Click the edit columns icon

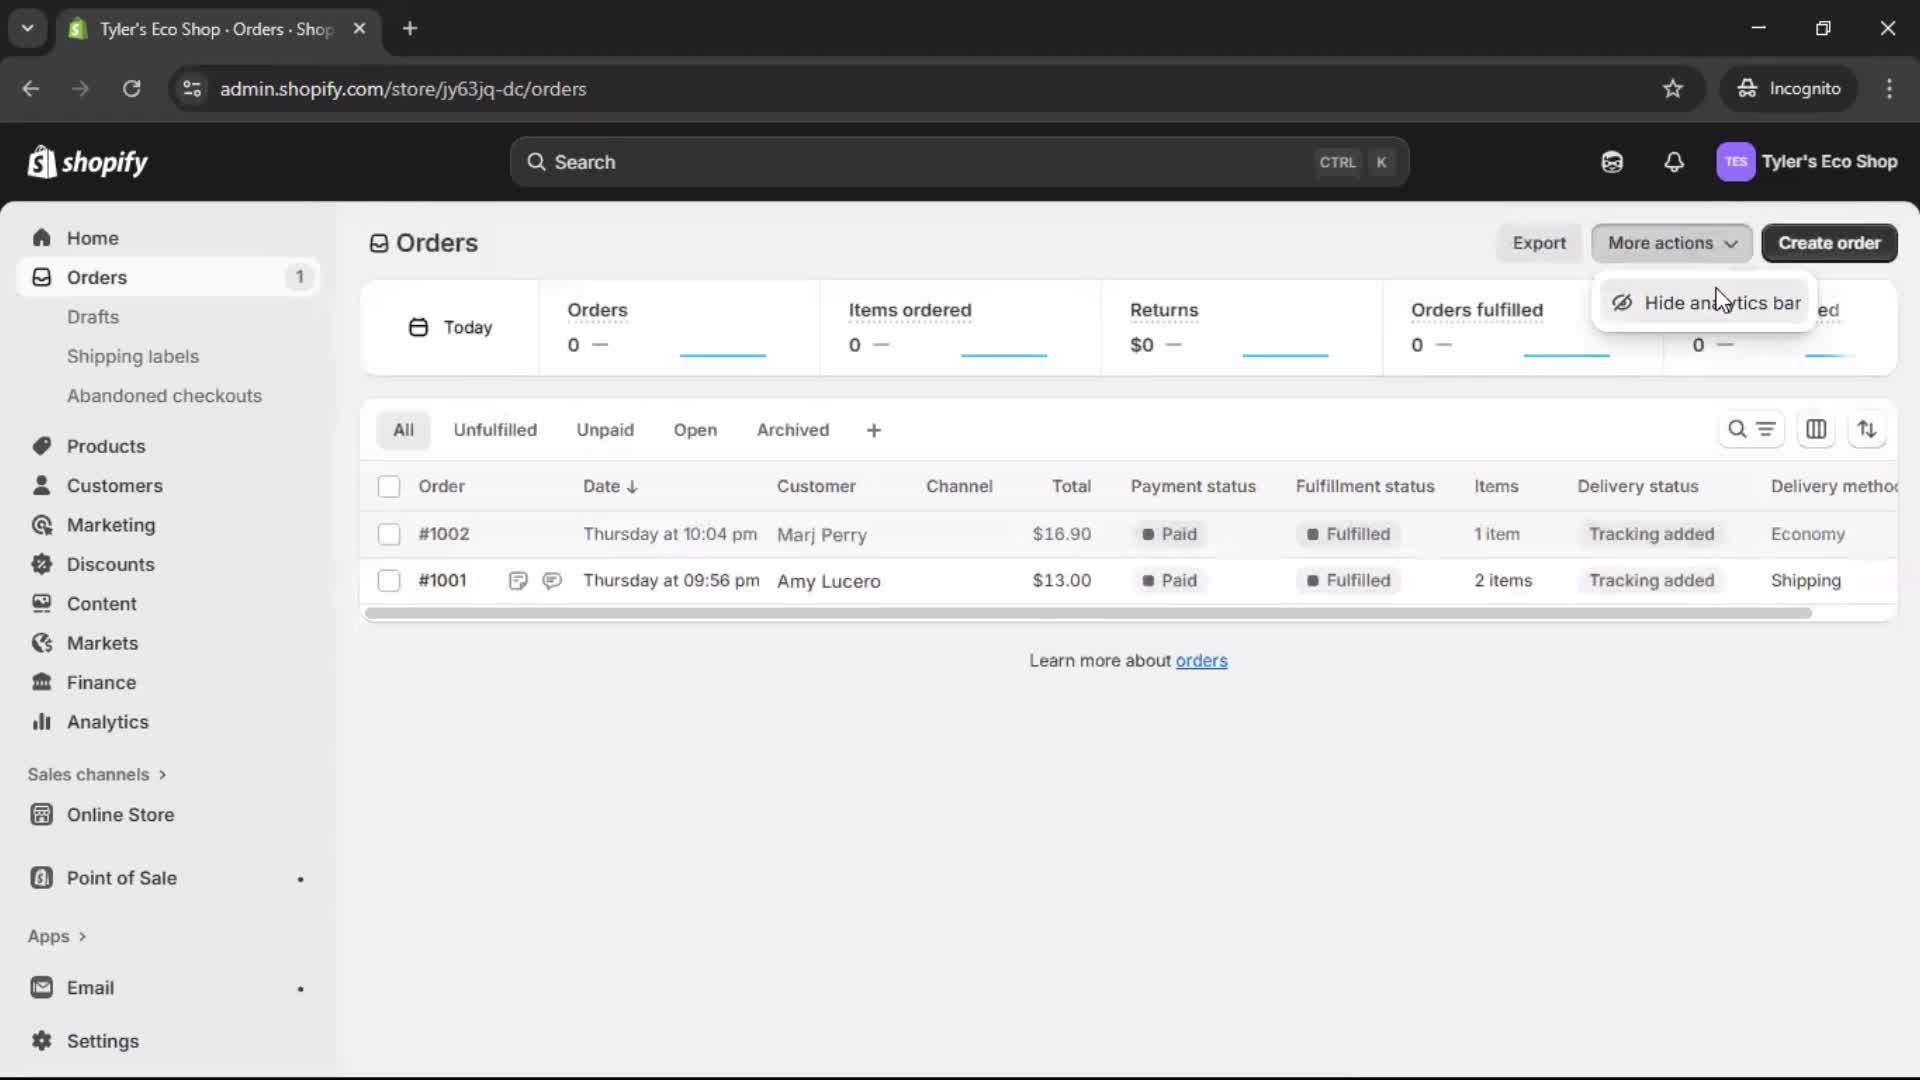(x=1816, y=430)
